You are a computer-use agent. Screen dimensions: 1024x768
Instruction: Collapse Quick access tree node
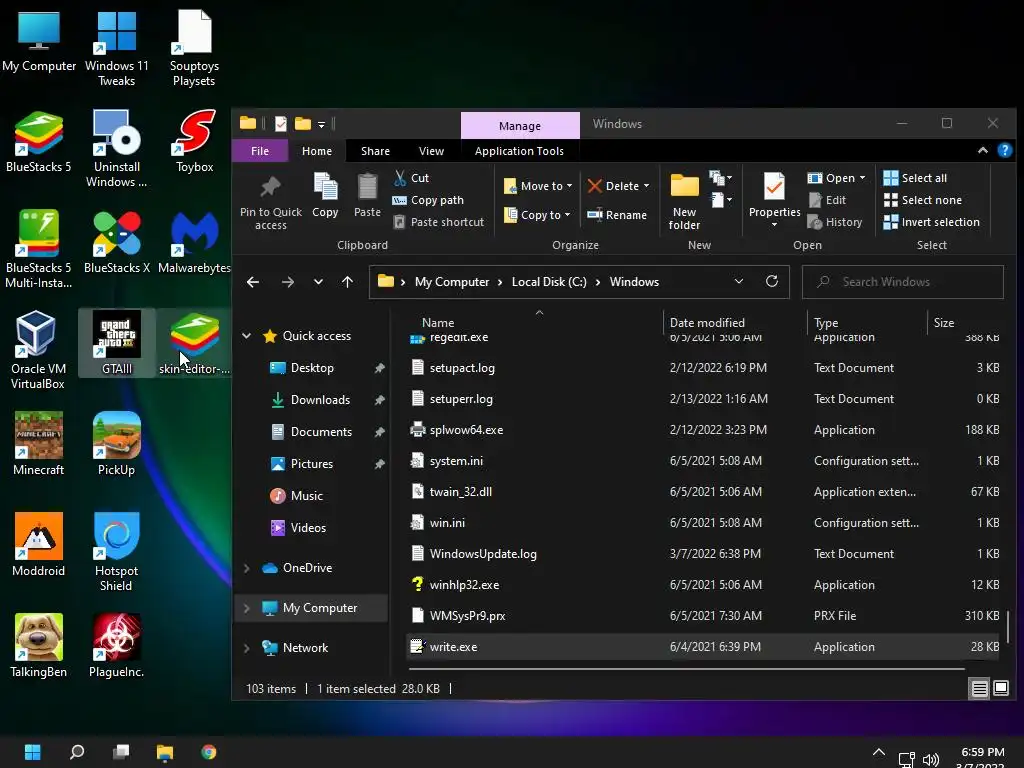tap(246, 336)
